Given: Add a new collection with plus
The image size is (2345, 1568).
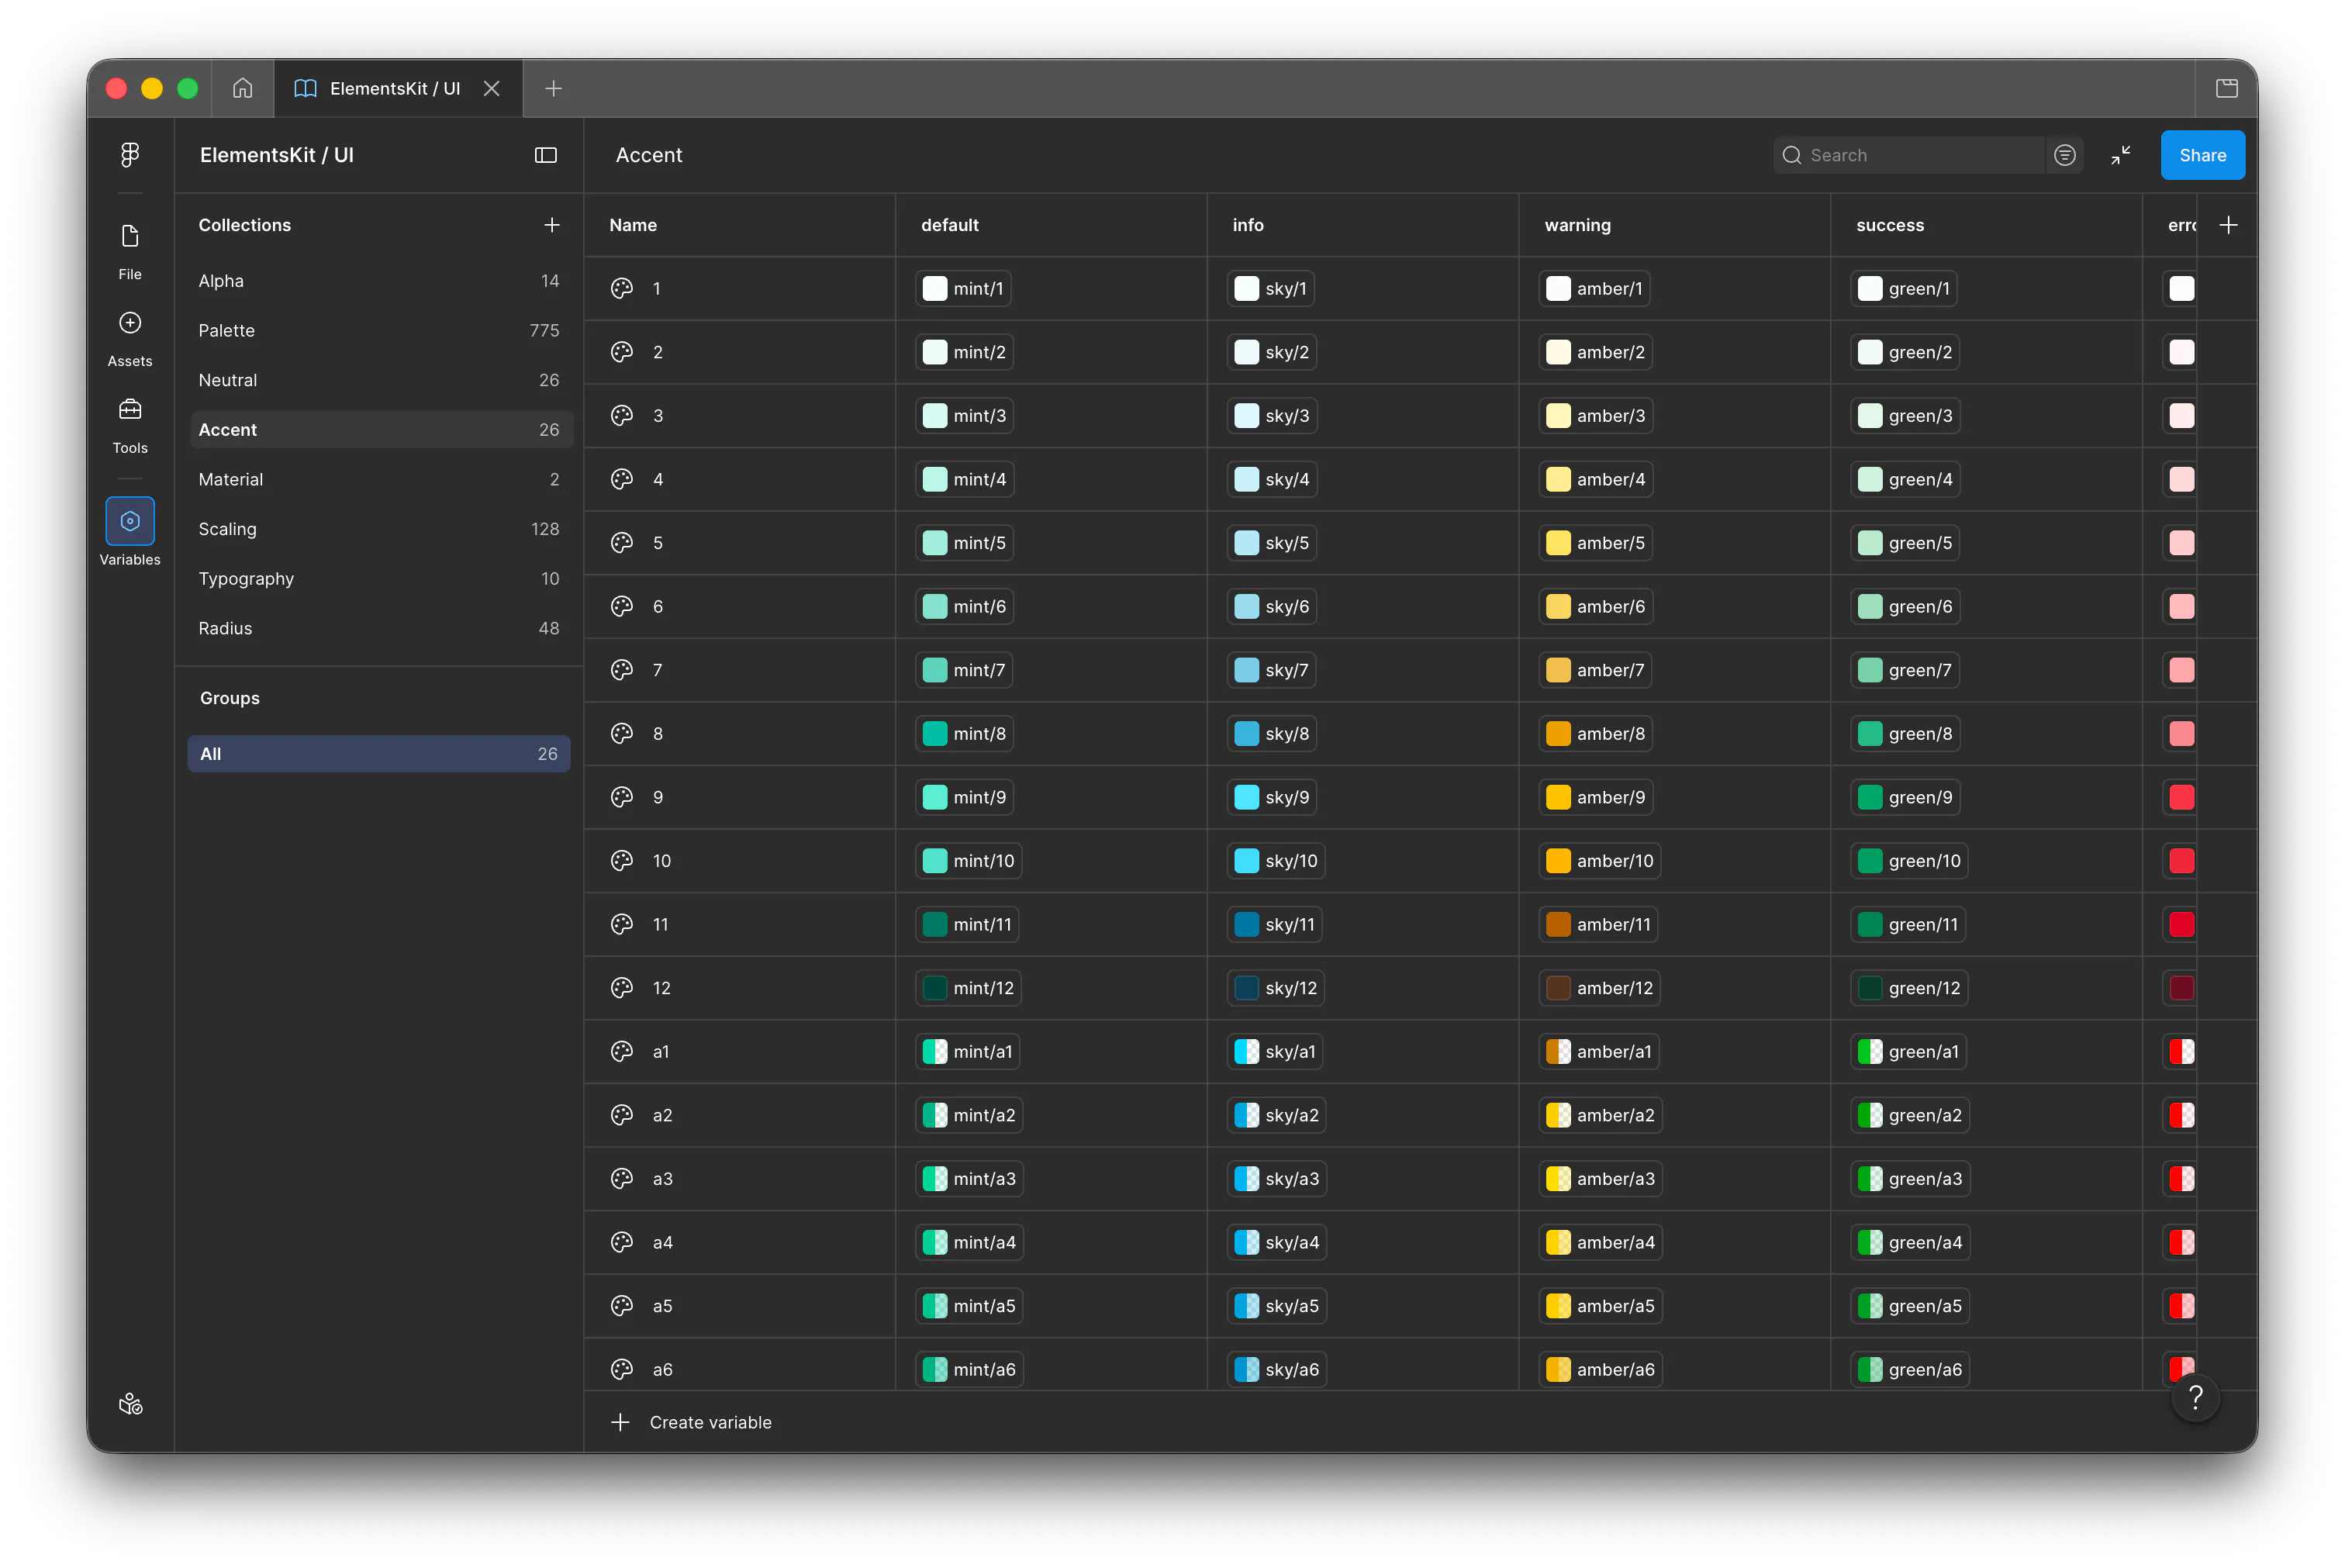Looking at the screenshot, I should [x=551, y=225].
